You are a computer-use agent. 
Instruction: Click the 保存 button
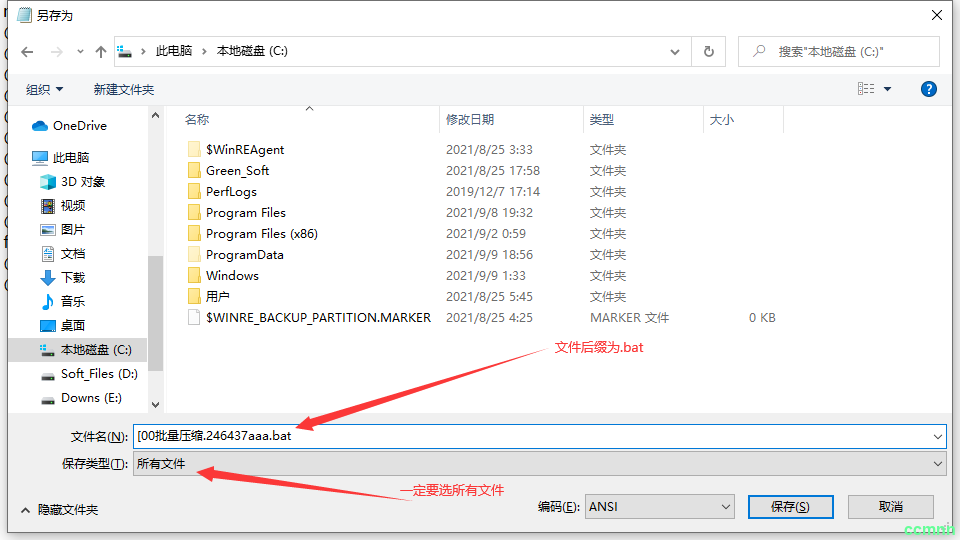(x=790, y=507)
